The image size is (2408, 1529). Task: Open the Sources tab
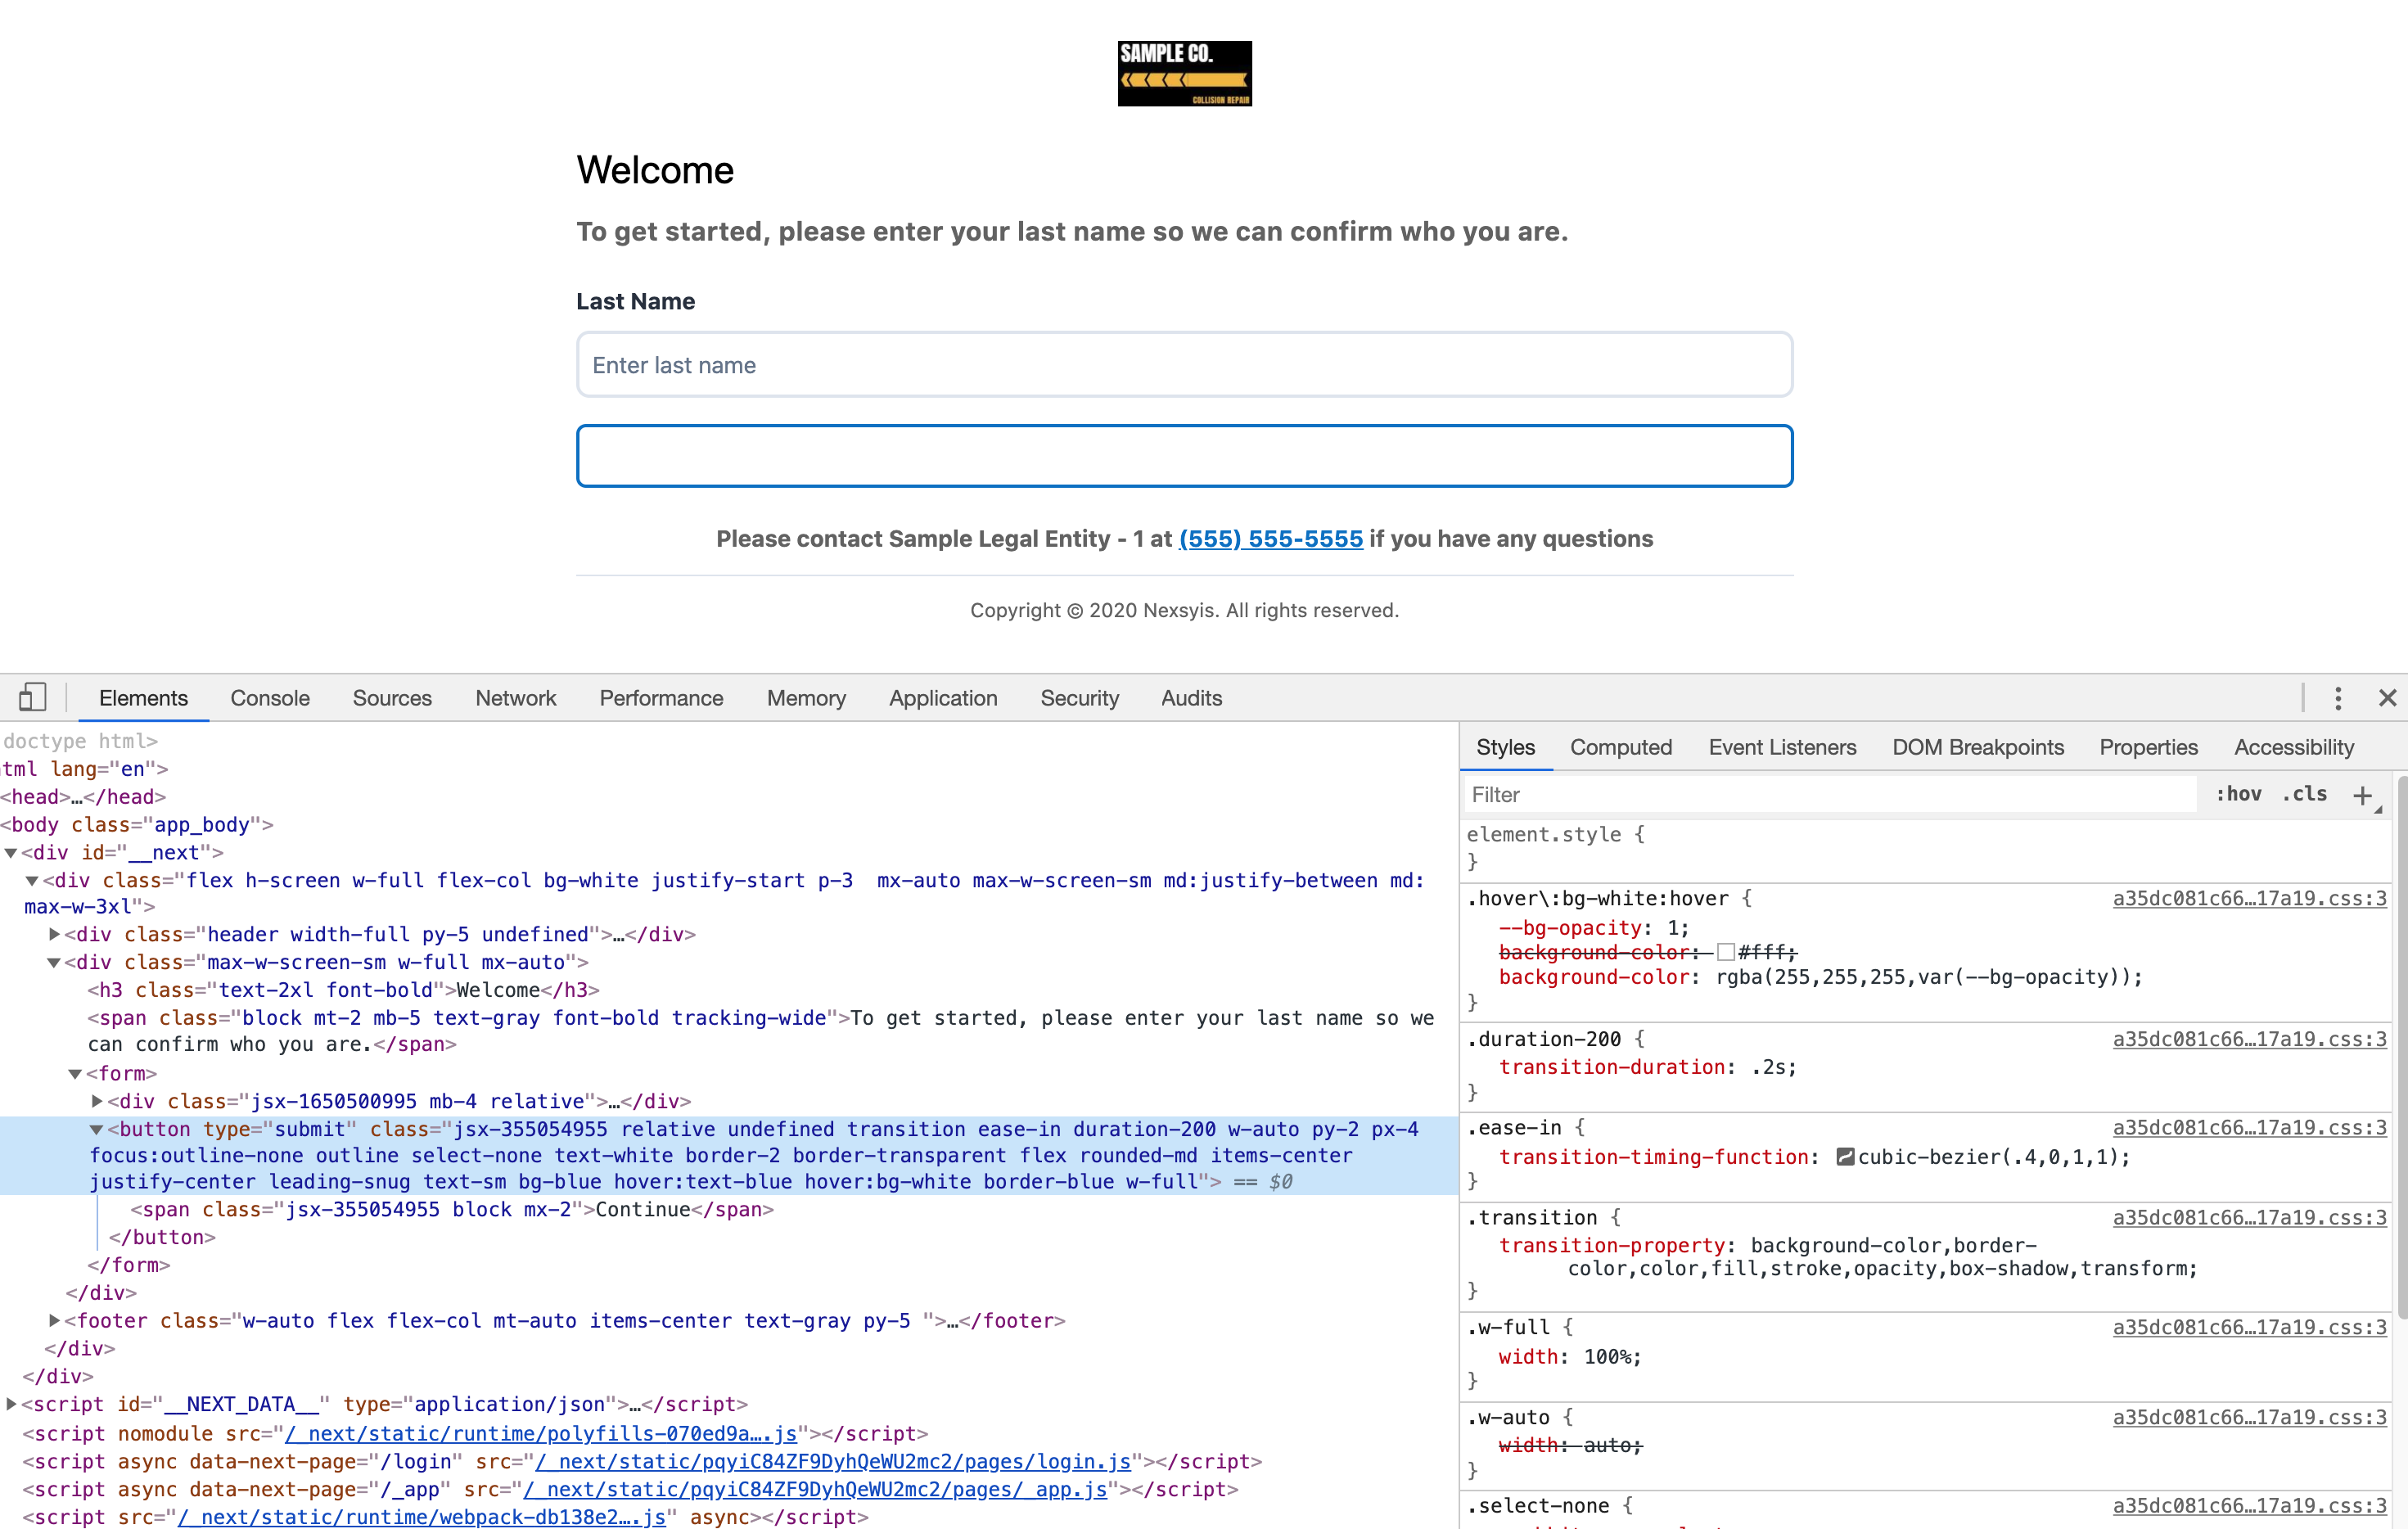392,698
